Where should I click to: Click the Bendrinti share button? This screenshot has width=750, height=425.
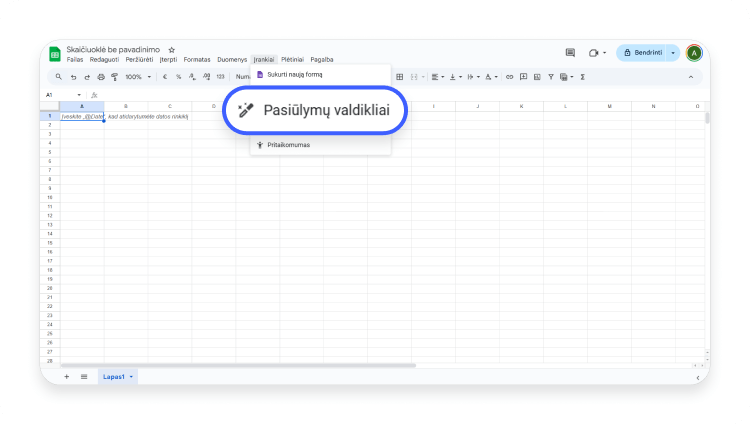(x=643, y=53)
